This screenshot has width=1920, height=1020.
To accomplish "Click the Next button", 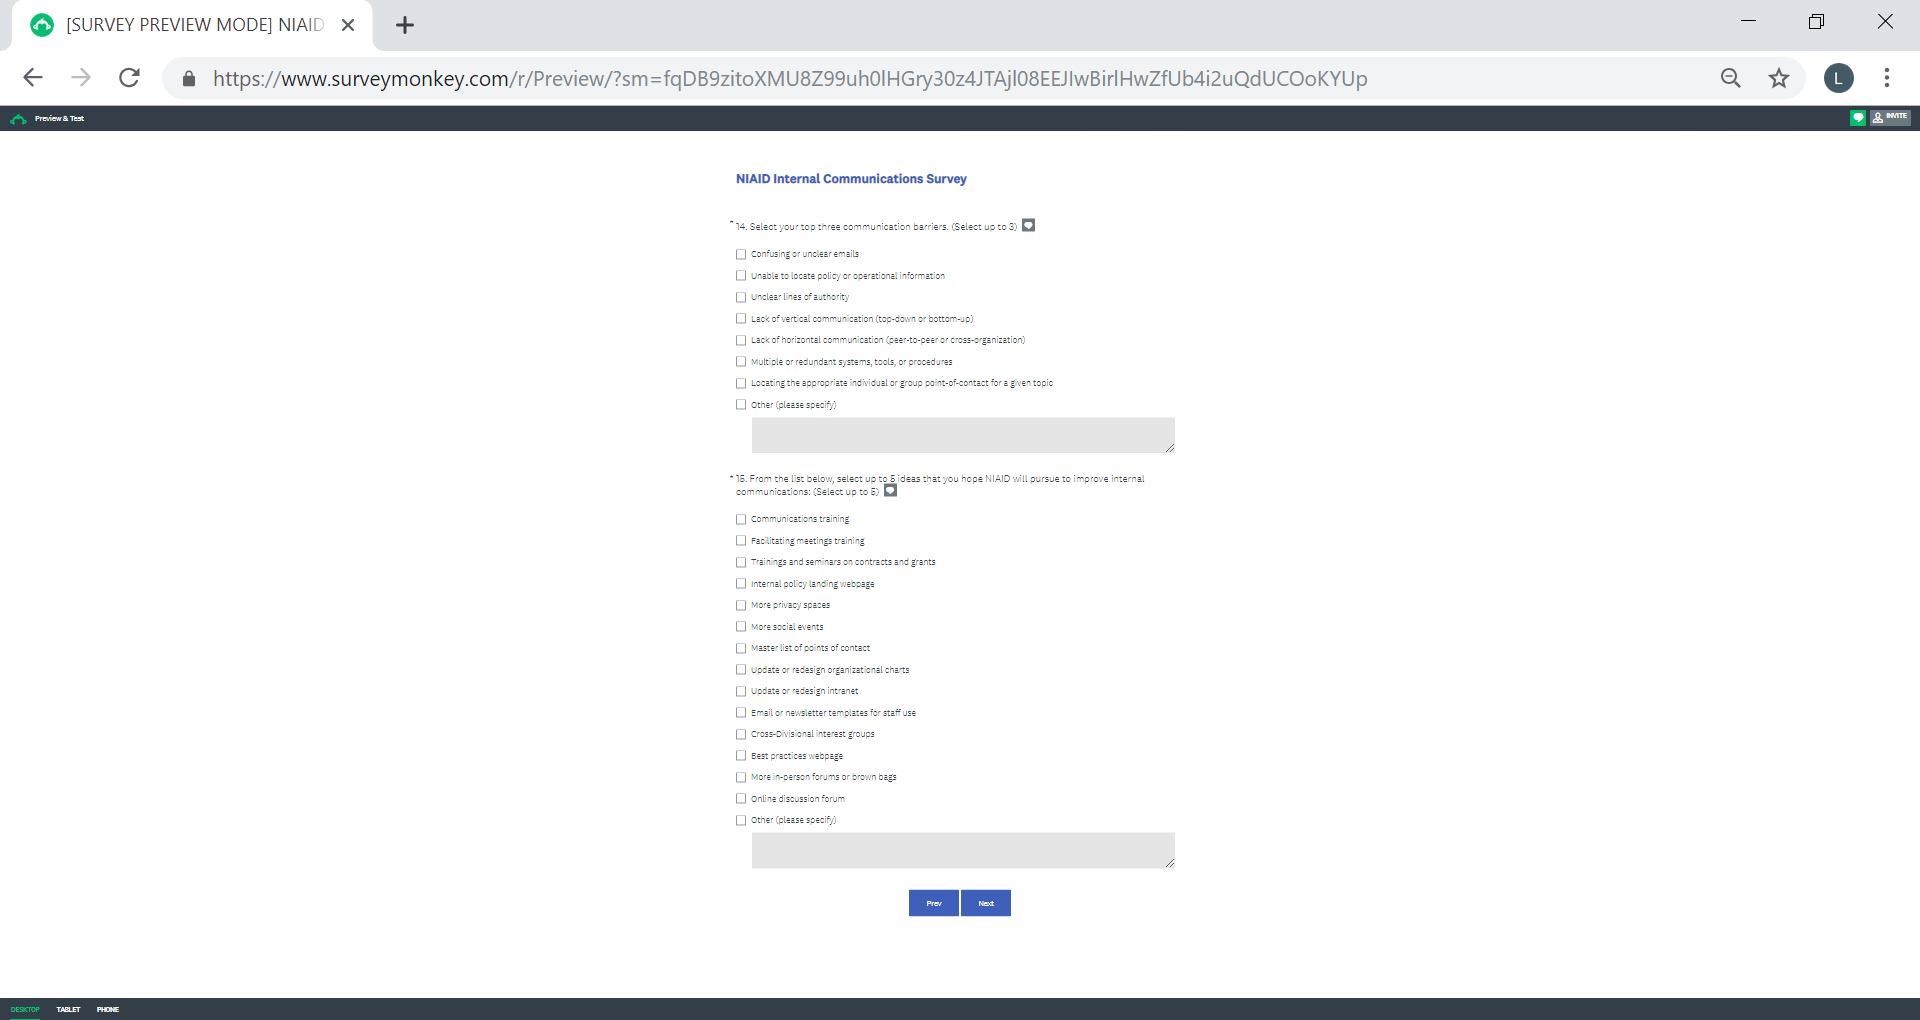I will click(986, 903).
